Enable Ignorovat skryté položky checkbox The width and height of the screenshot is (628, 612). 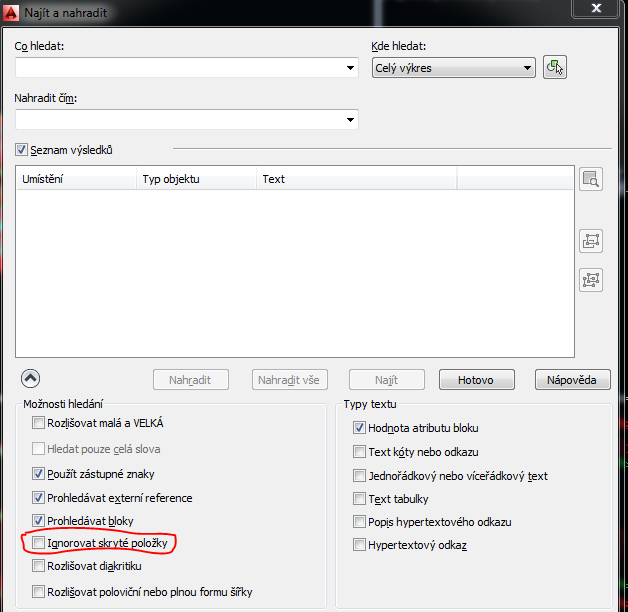click(39, 543)
